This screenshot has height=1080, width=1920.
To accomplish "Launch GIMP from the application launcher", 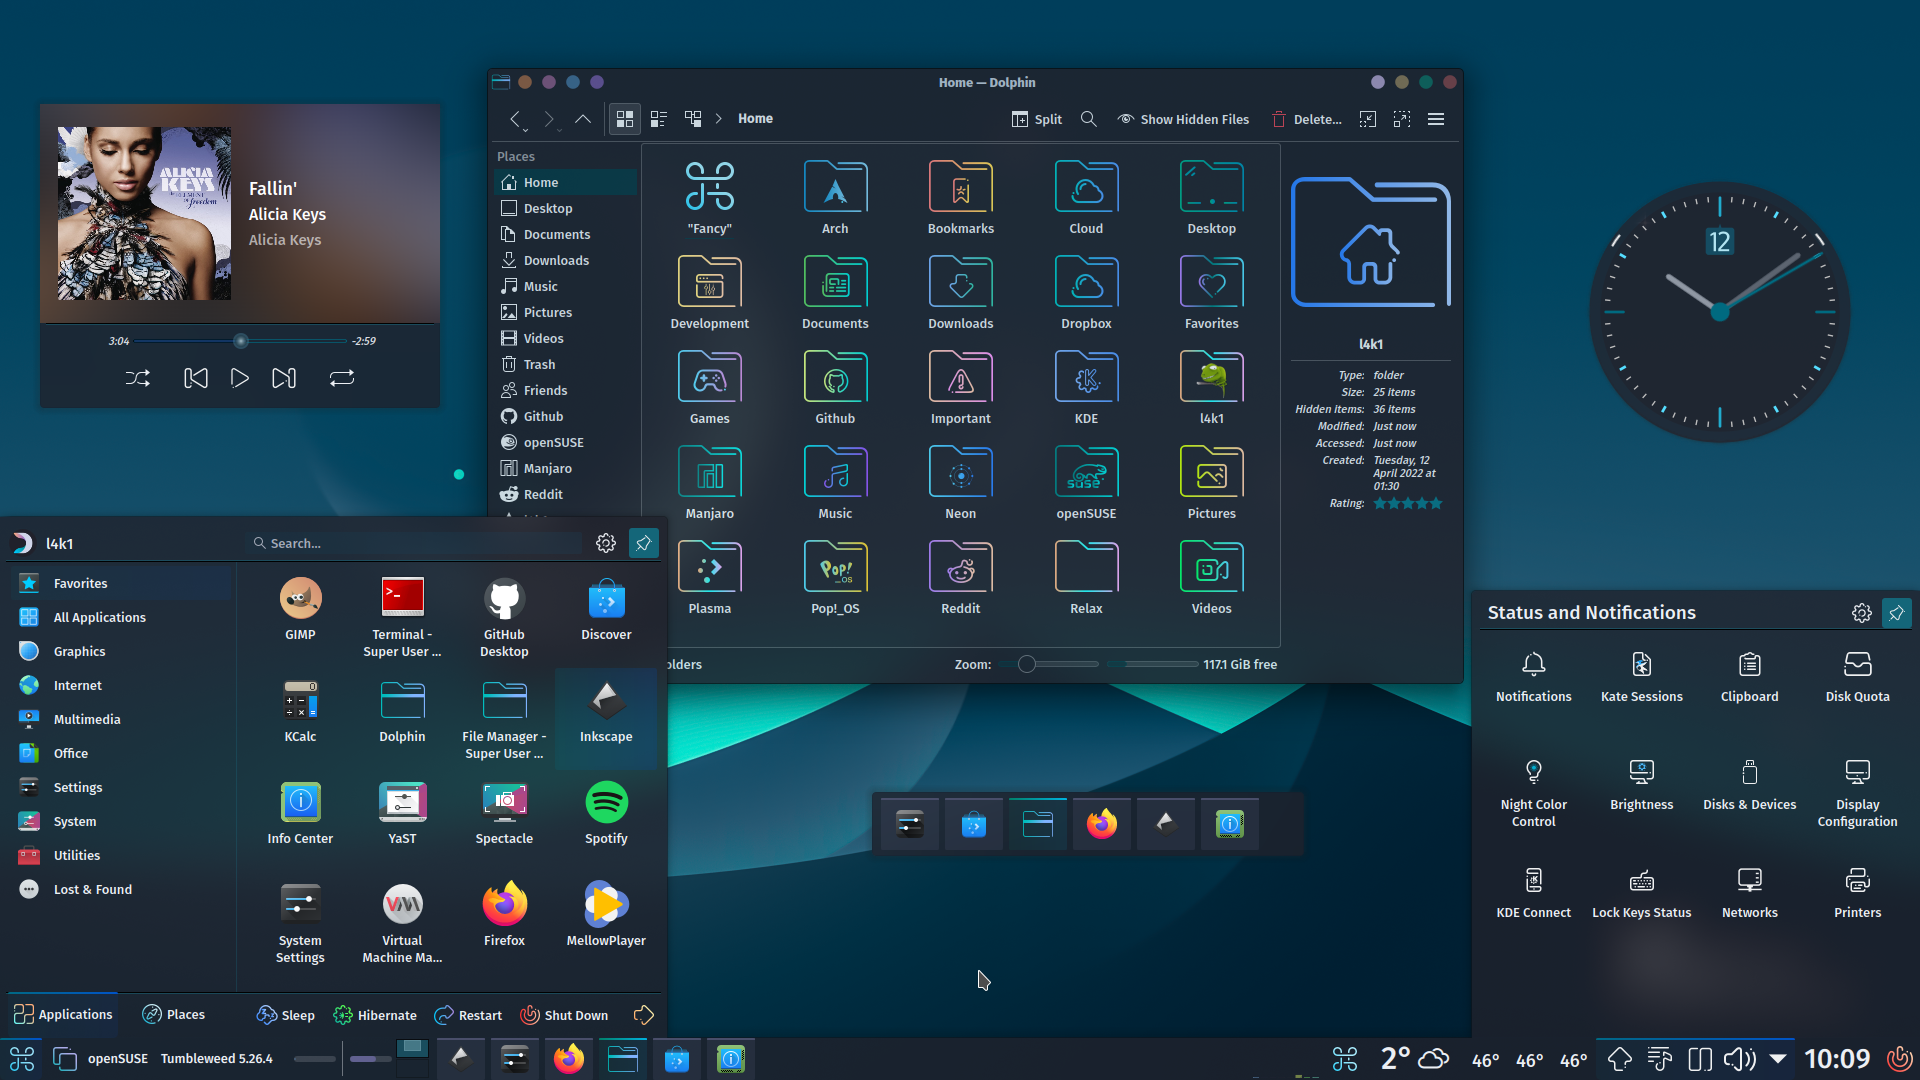I will (x=300, y=608).
